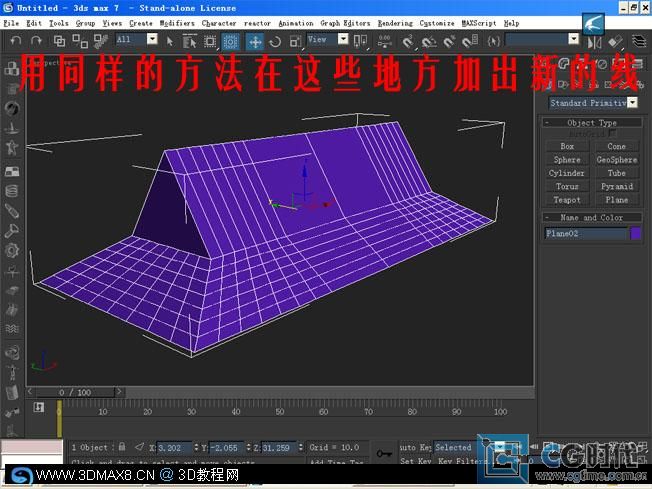Click the Set Key button
The width and height of the screenshot is (652, 489).
tap(415, 461)
